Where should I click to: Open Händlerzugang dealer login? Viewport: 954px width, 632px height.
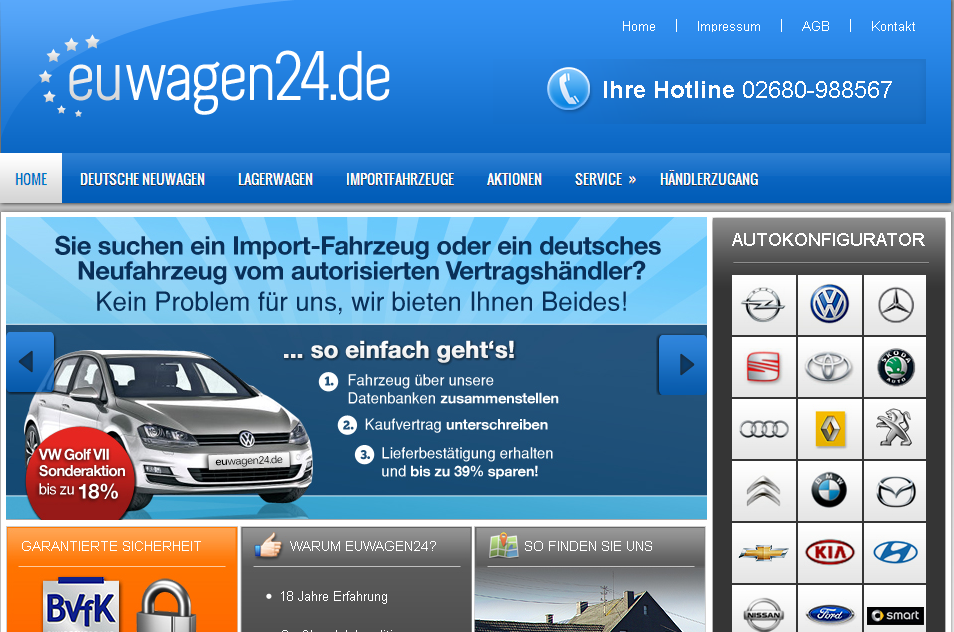709,179
